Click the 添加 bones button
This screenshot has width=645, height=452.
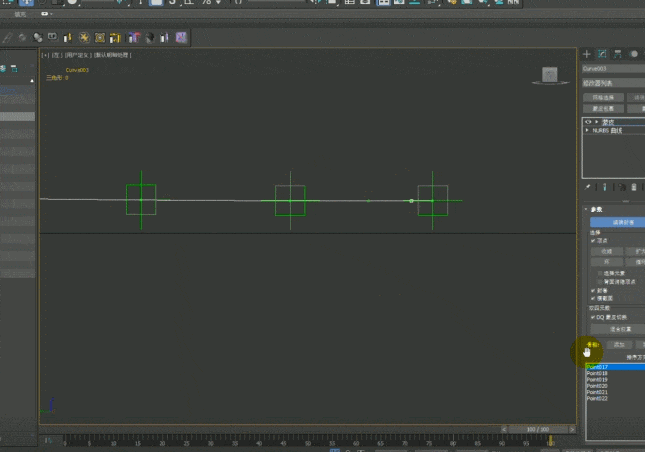[619, 345]
